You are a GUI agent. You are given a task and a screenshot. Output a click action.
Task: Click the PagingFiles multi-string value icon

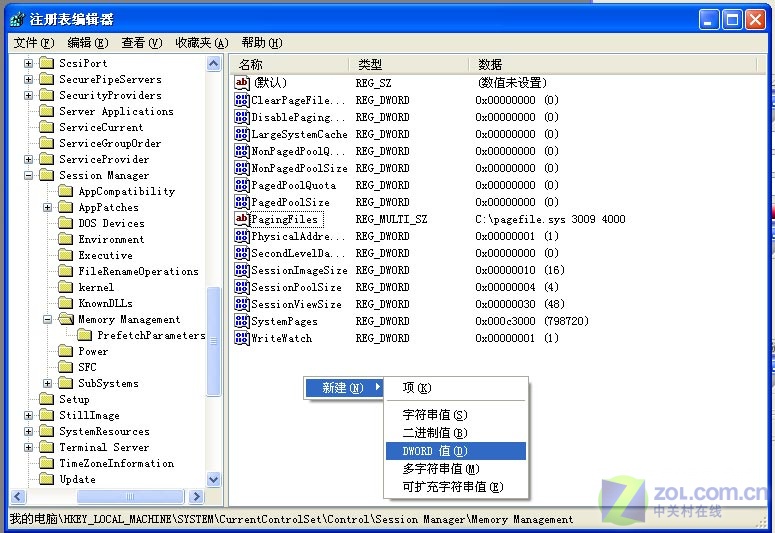(x=242, y=219)
